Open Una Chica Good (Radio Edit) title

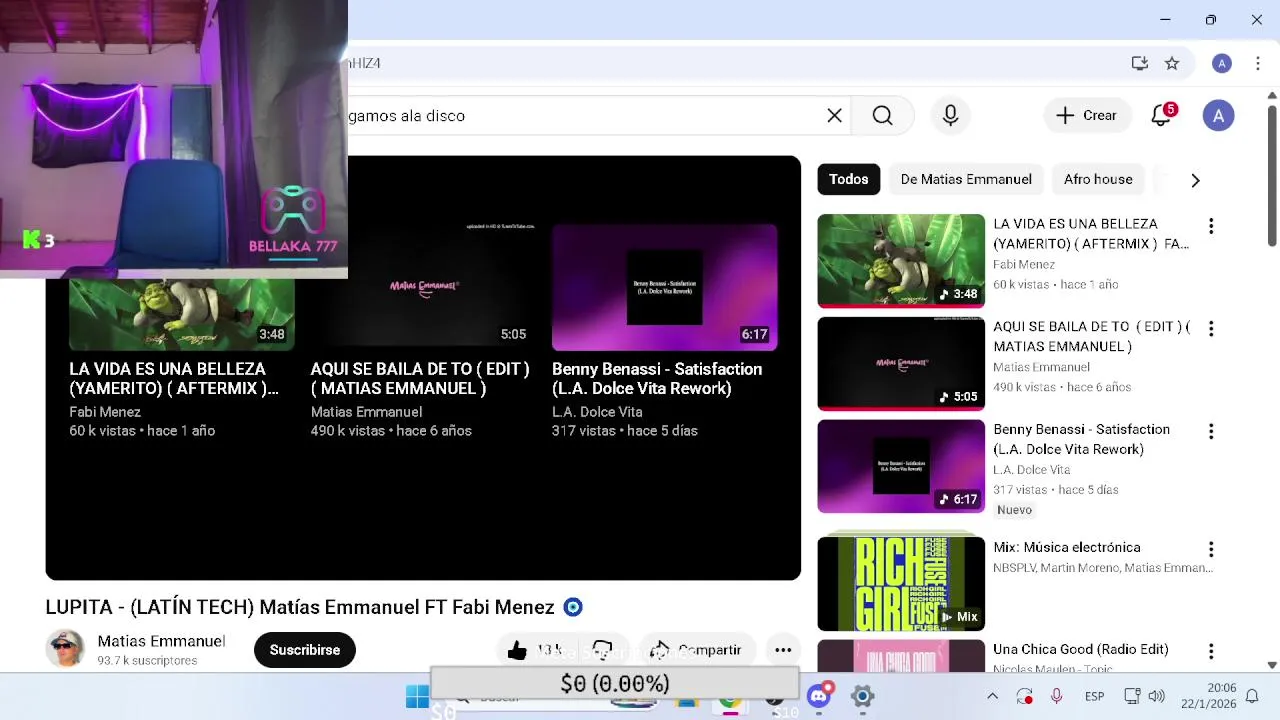(1081, 649)
